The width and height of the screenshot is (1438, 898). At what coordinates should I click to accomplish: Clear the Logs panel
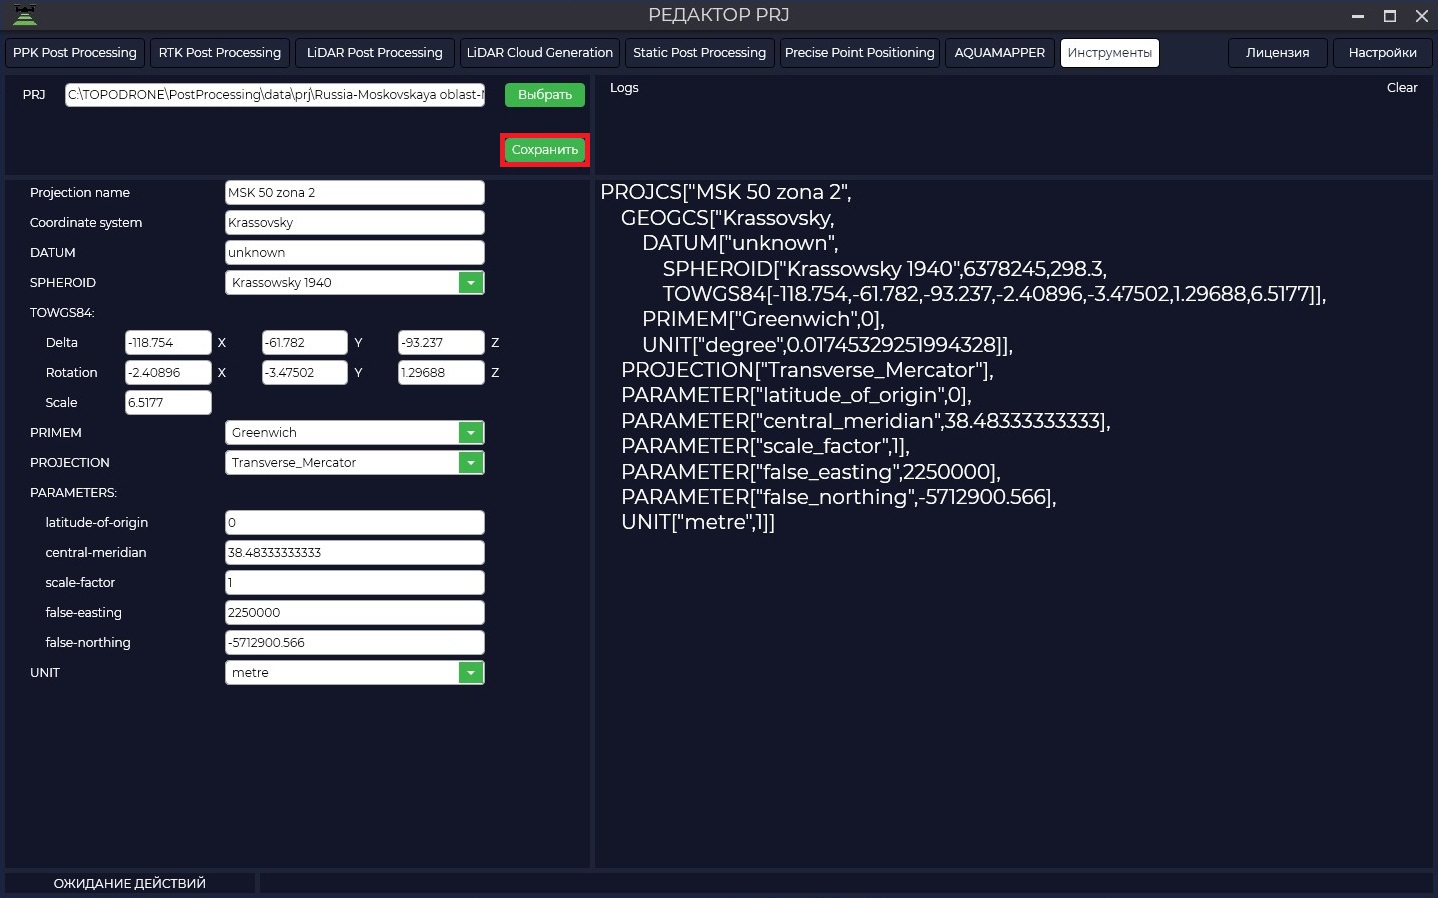coord(1402,88)
